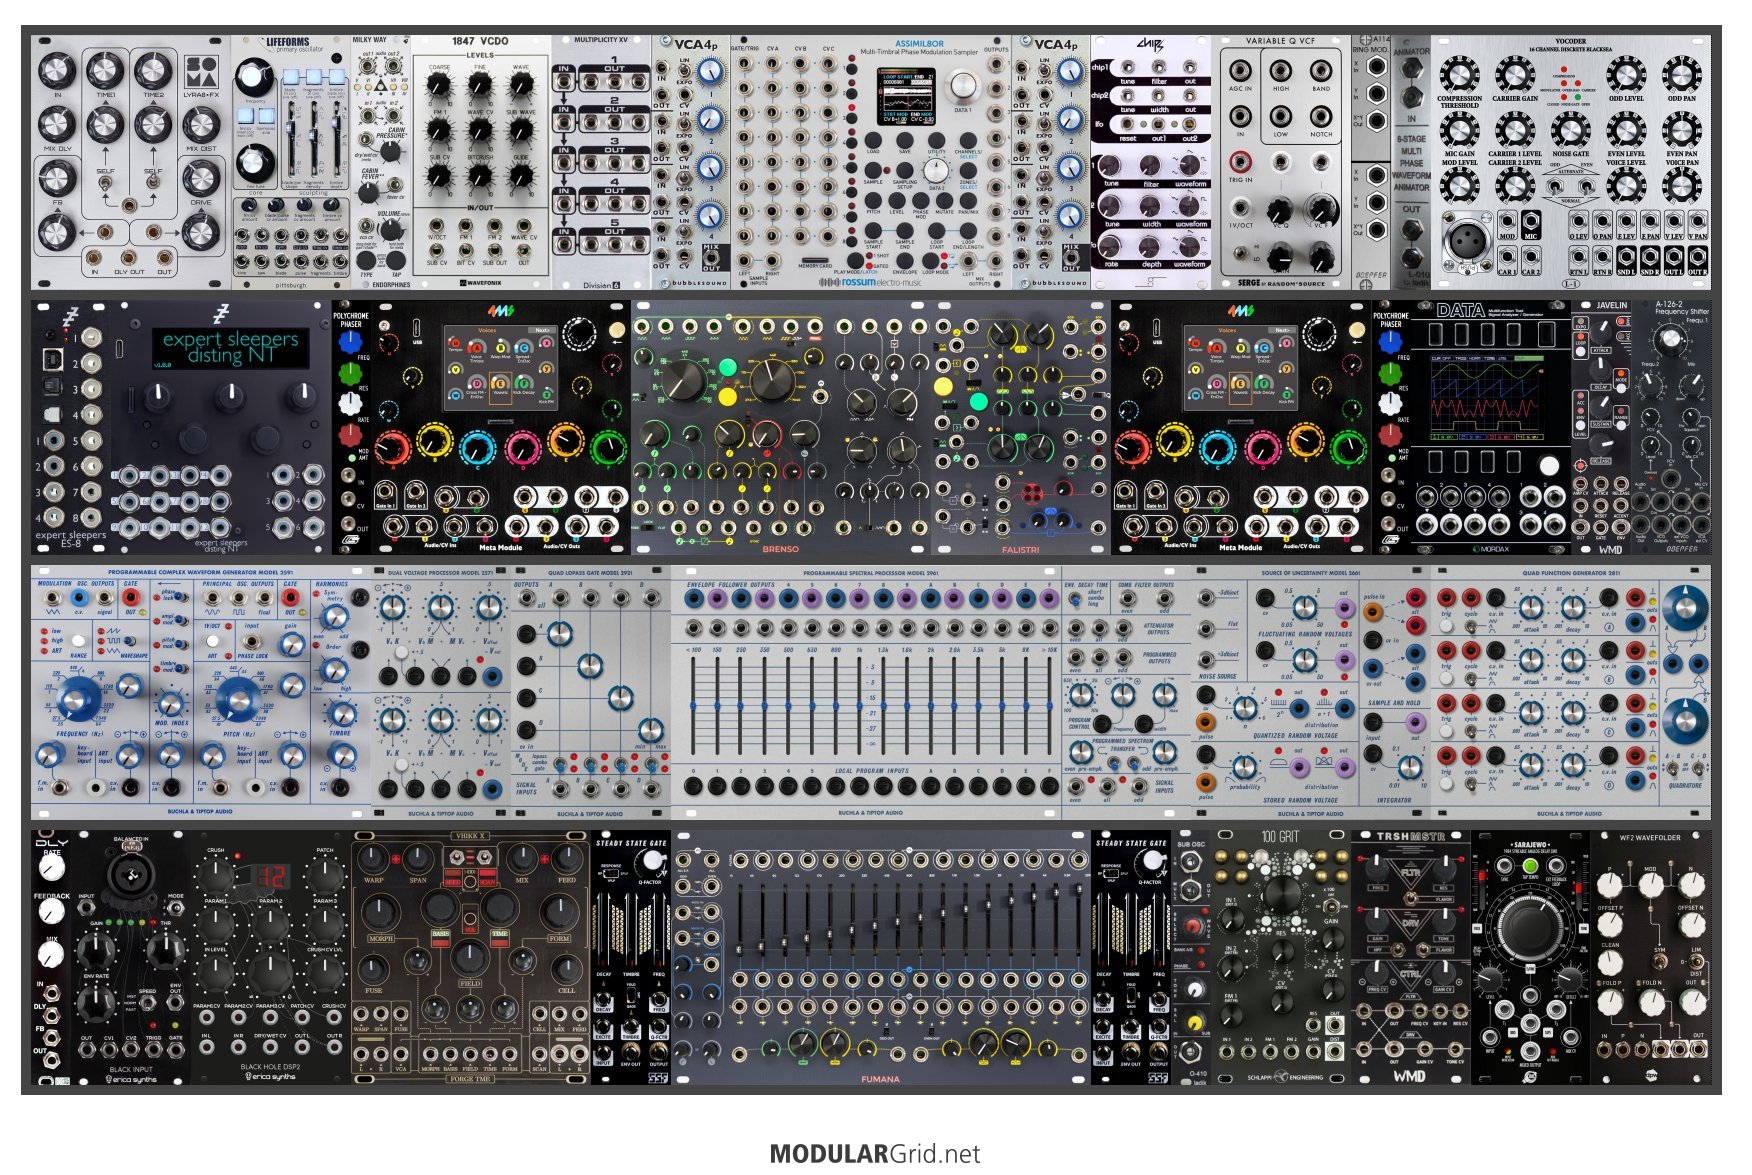Click the BITCRUSH knob on 1847 VCDO
The image size is (1752, 1175).
tap(481, 175)
